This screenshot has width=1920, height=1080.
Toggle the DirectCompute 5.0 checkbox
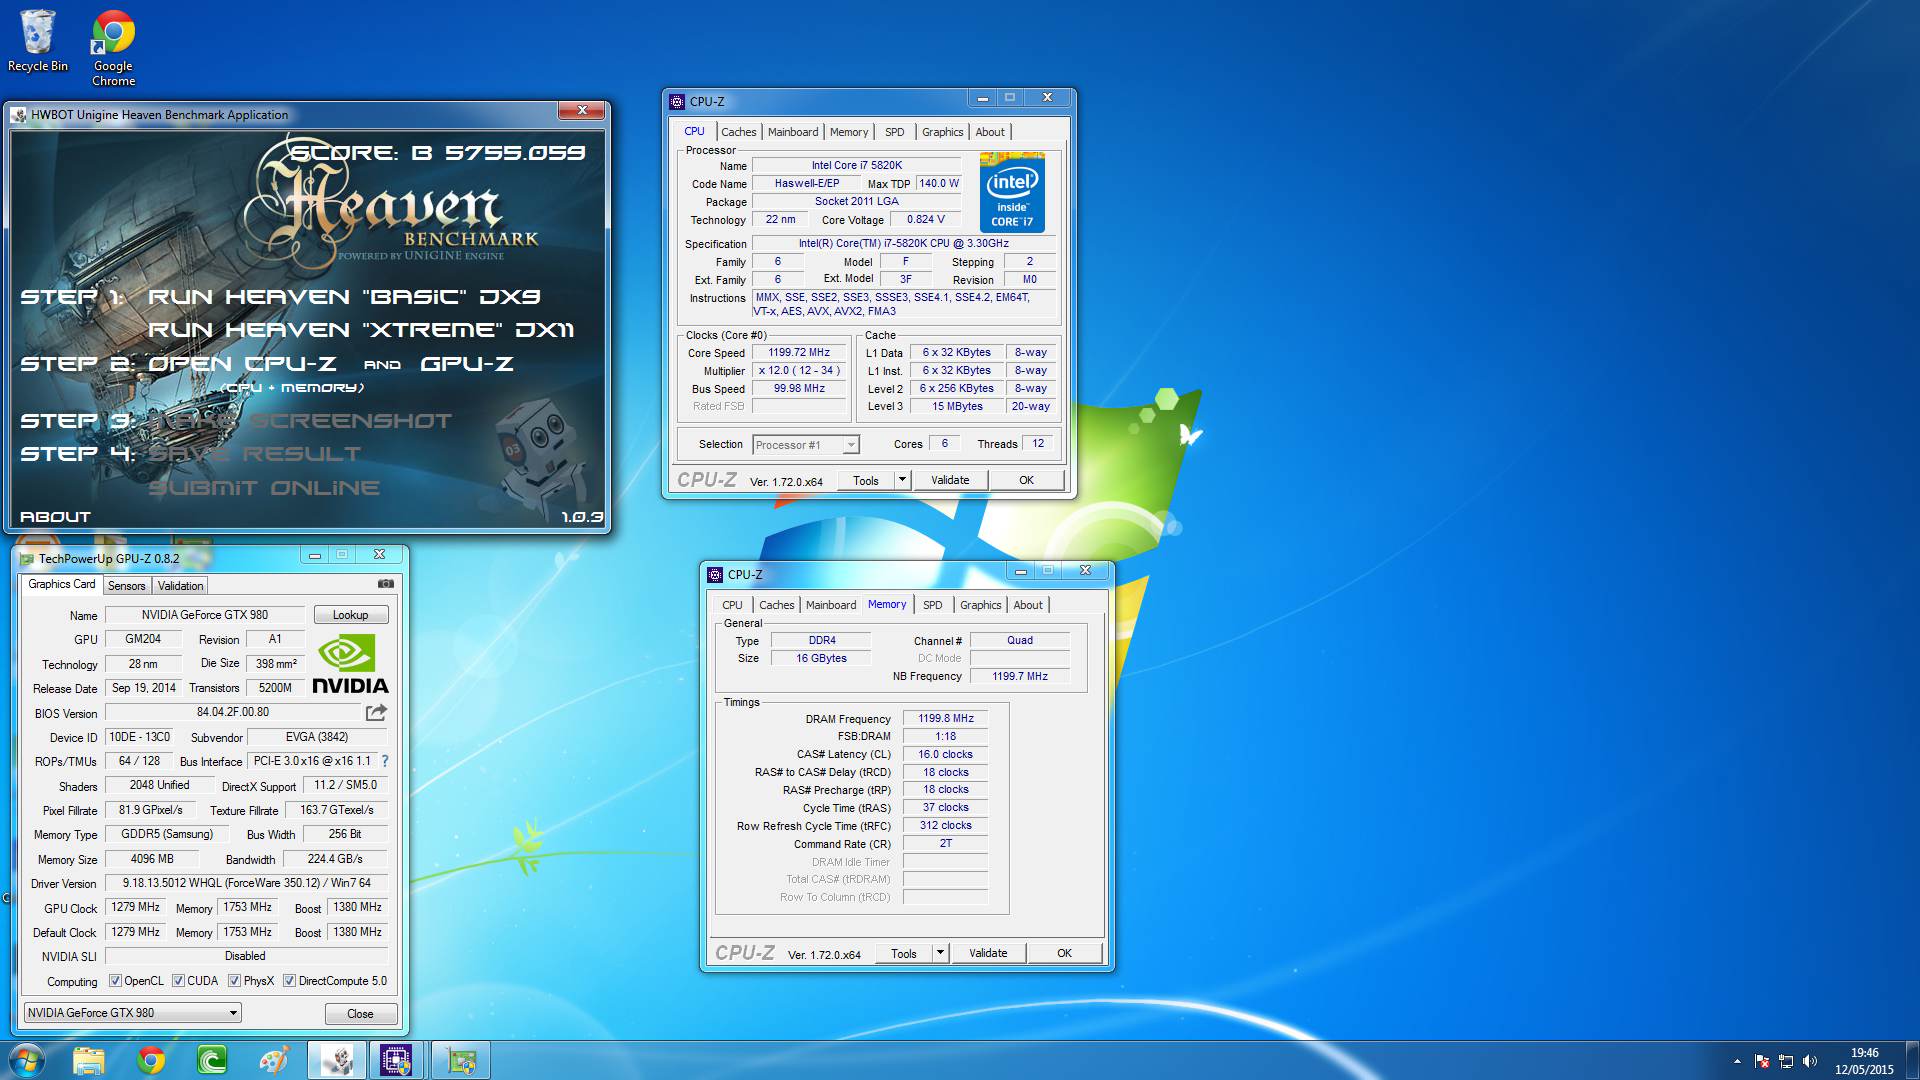click(289, 981)
